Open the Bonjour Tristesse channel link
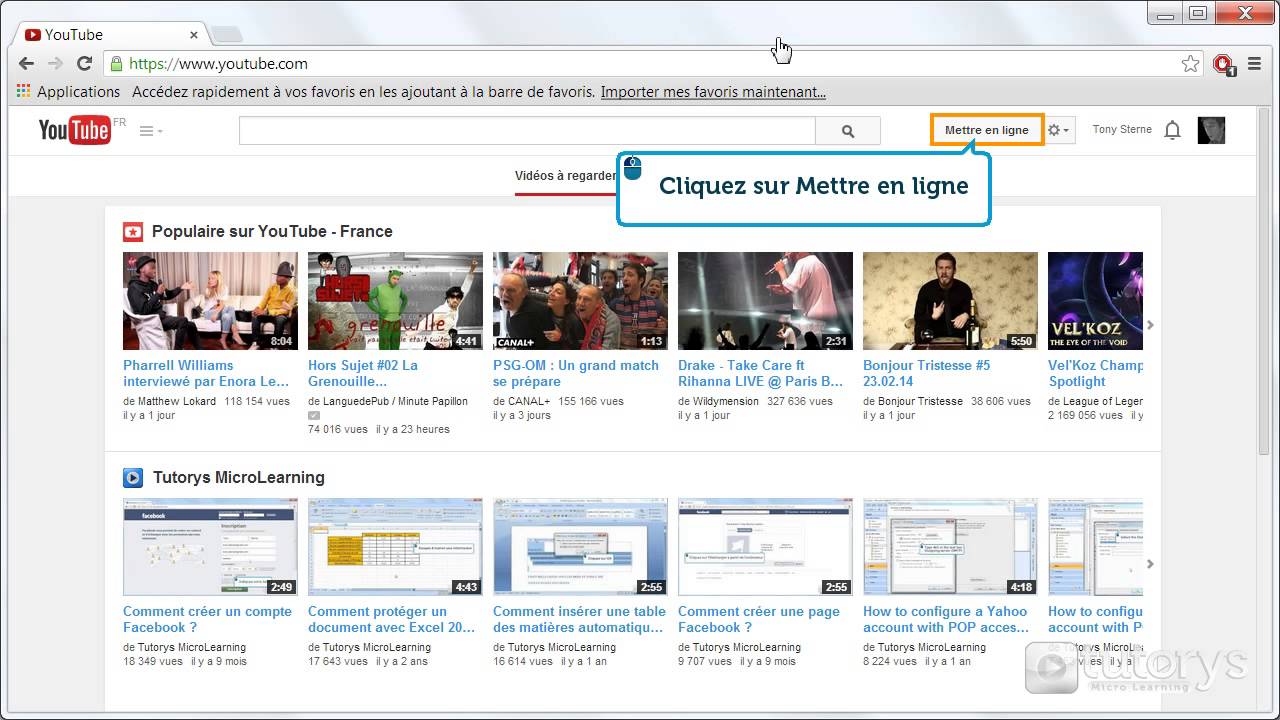 coord(920,401)
